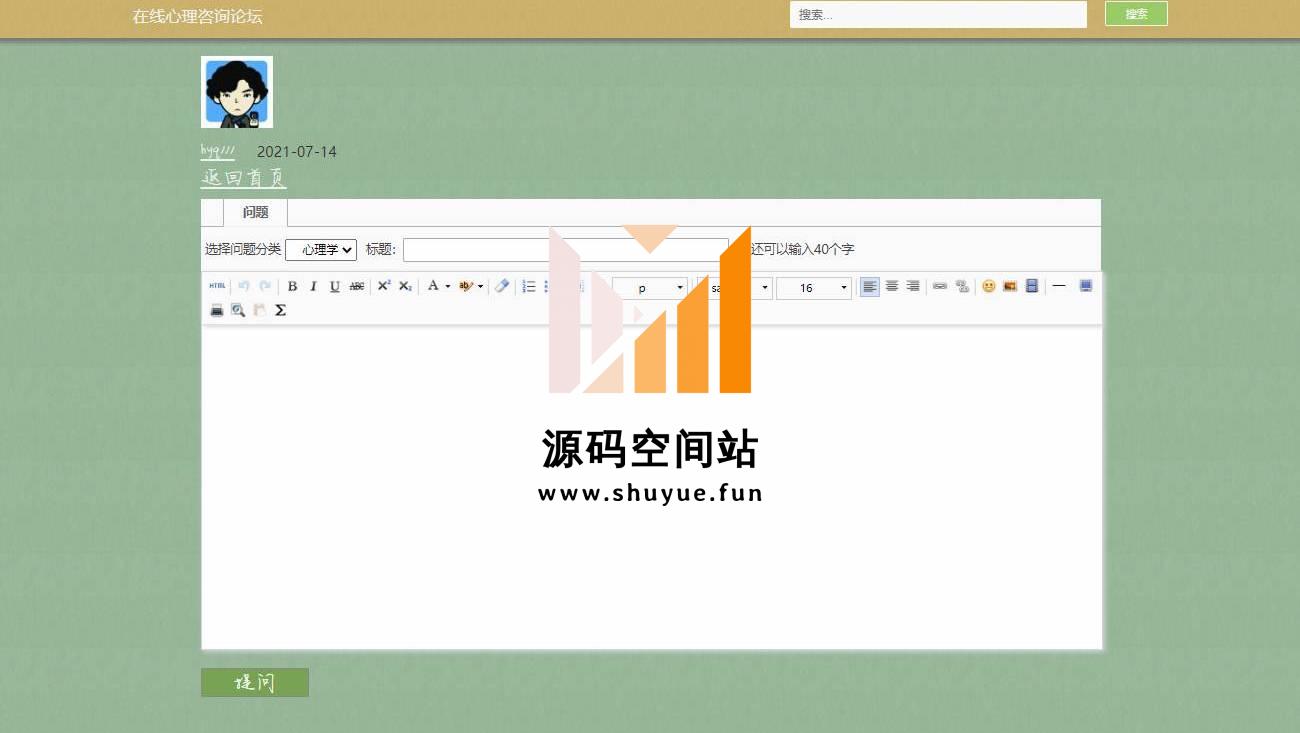Insert a numbered list
The width and height of the screenshot is (1300, 733).
point(529,287)
